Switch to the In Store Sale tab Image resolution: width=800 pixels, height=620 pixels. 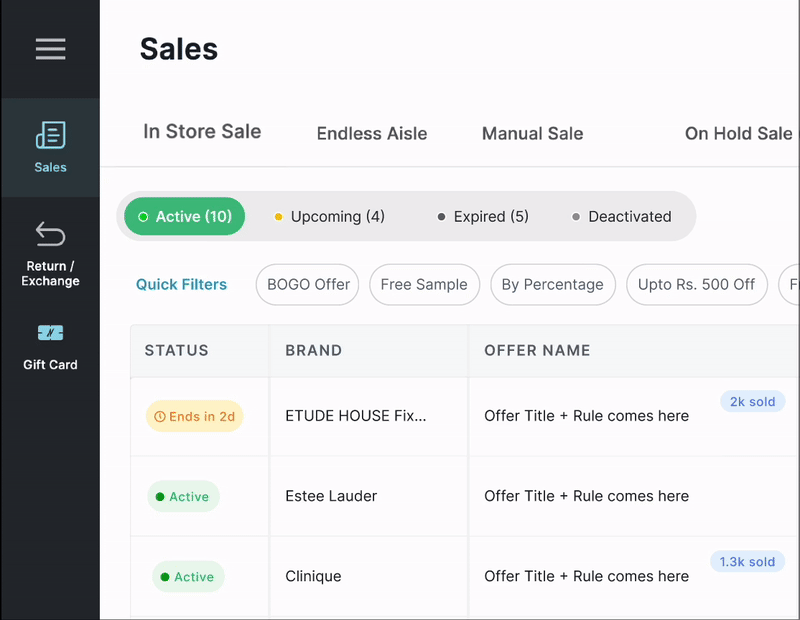(202, 132)
